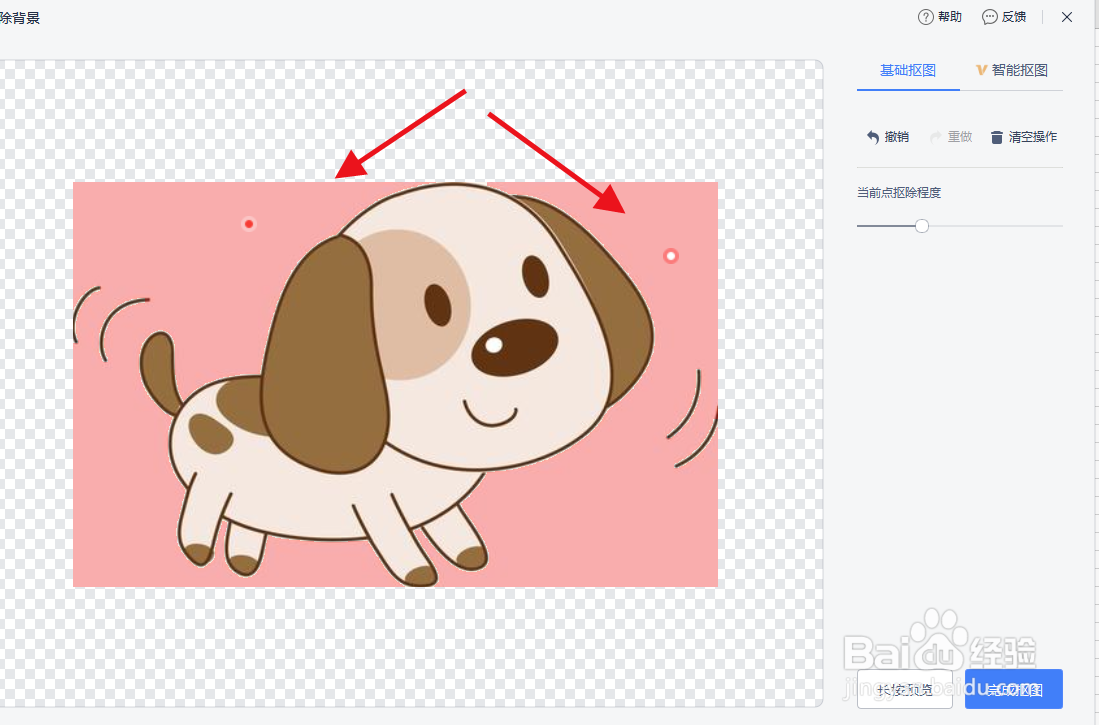Click the trash can icon
The height and width of the screenshot is (725, 1099).
click(997, 137)
